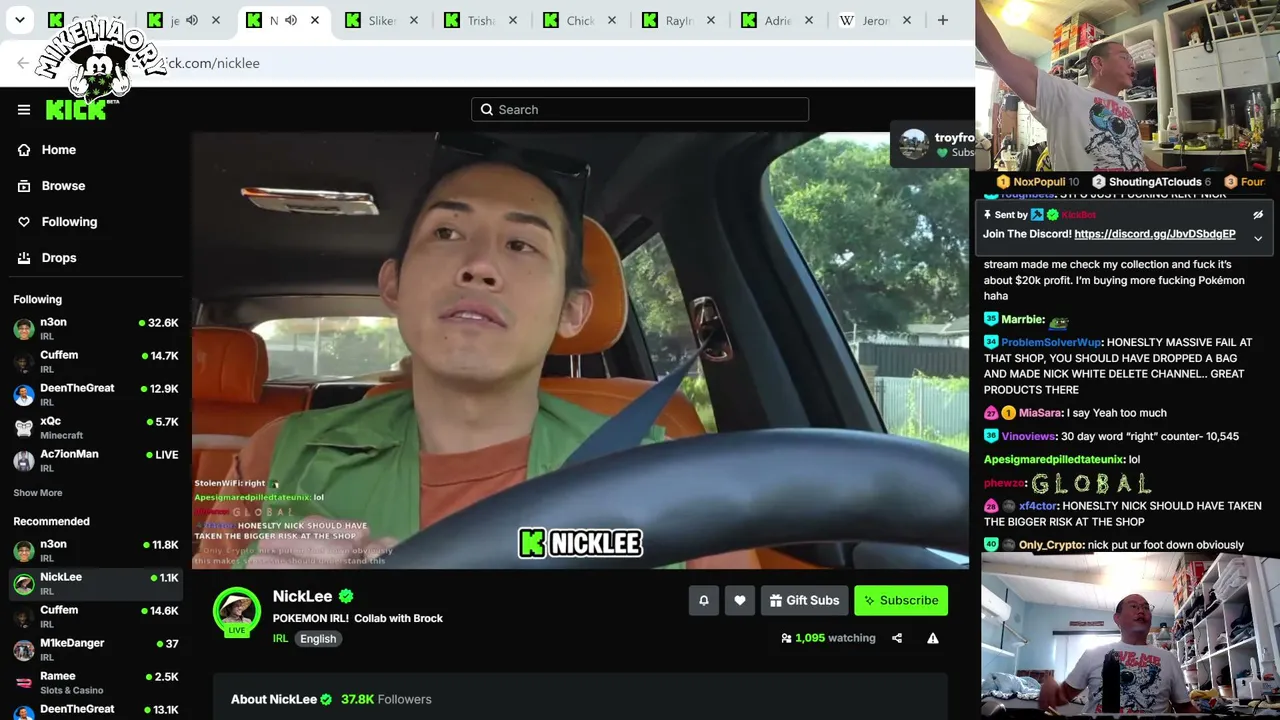This screenshot has height=720, width=1280.
Task: Click the English language tag
Action: [318, 639]
